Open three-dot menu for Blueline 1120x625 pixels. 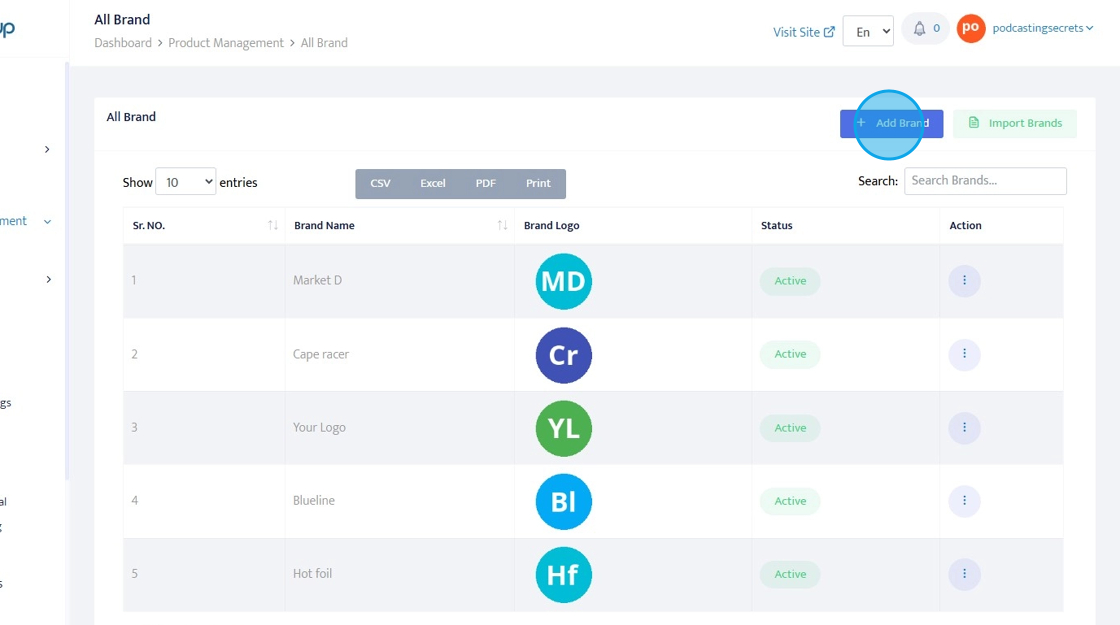coord(964,501)
